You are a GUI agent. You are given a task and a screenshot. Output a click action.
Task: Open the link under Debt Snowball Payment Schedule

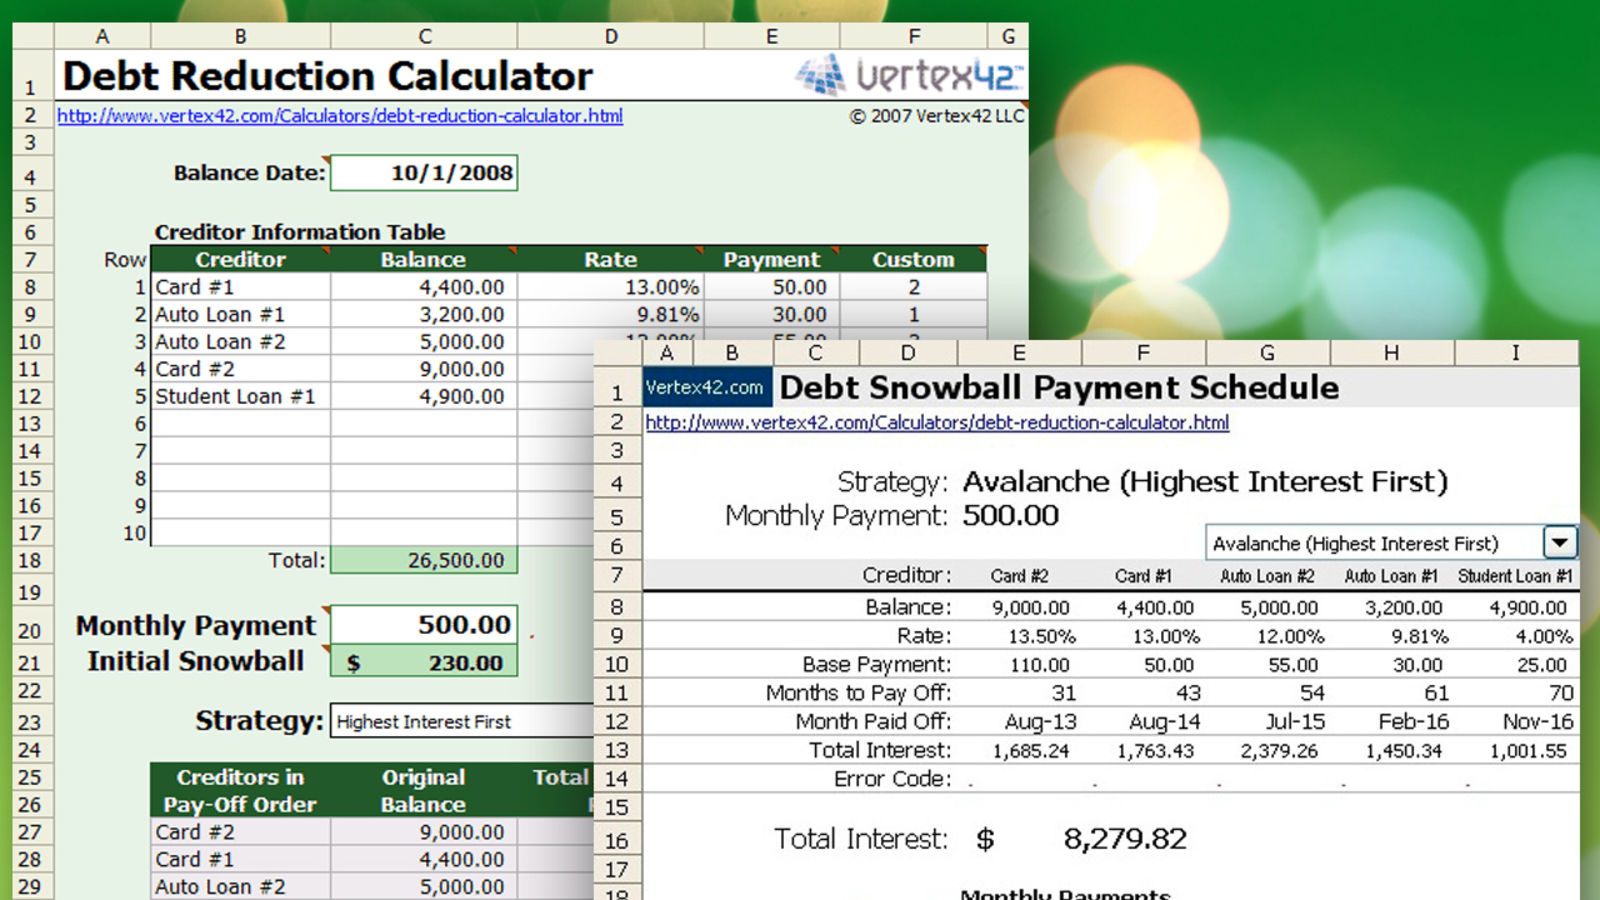pyautogui.click(x=937, y=423)
